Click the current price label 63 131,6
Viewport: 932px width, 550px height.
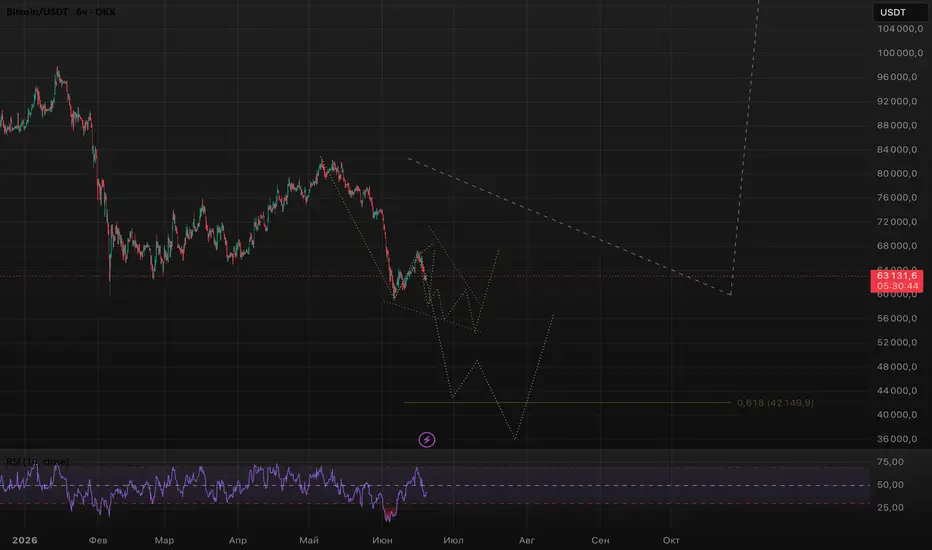pyautogui.click(x=896, y=276)
